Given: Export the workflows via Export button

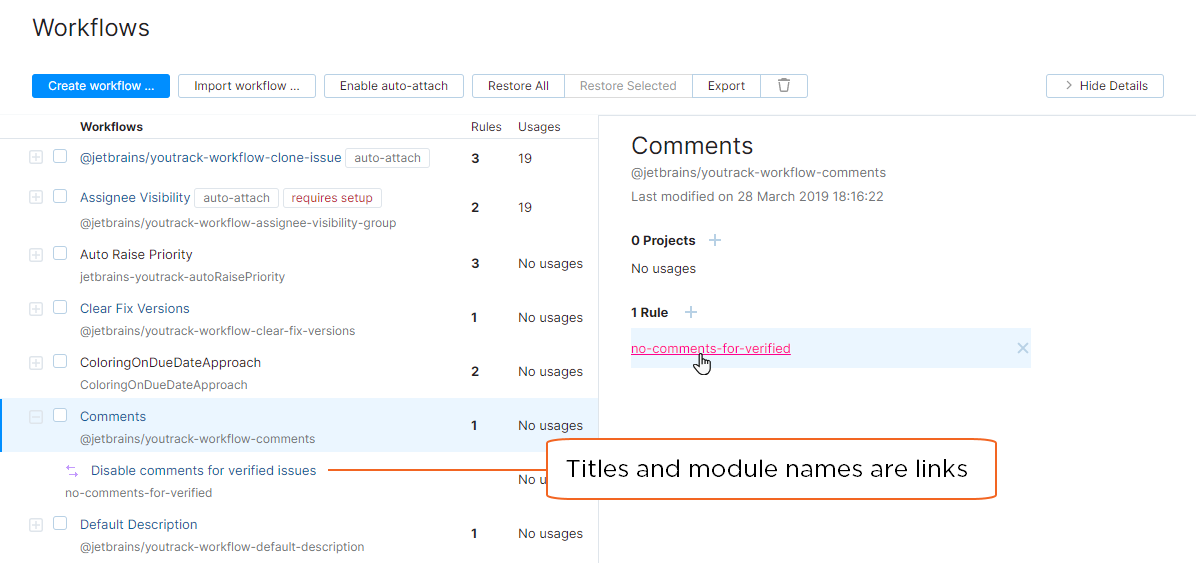Looking at the screenshot, I should click(x=726, y=86).
